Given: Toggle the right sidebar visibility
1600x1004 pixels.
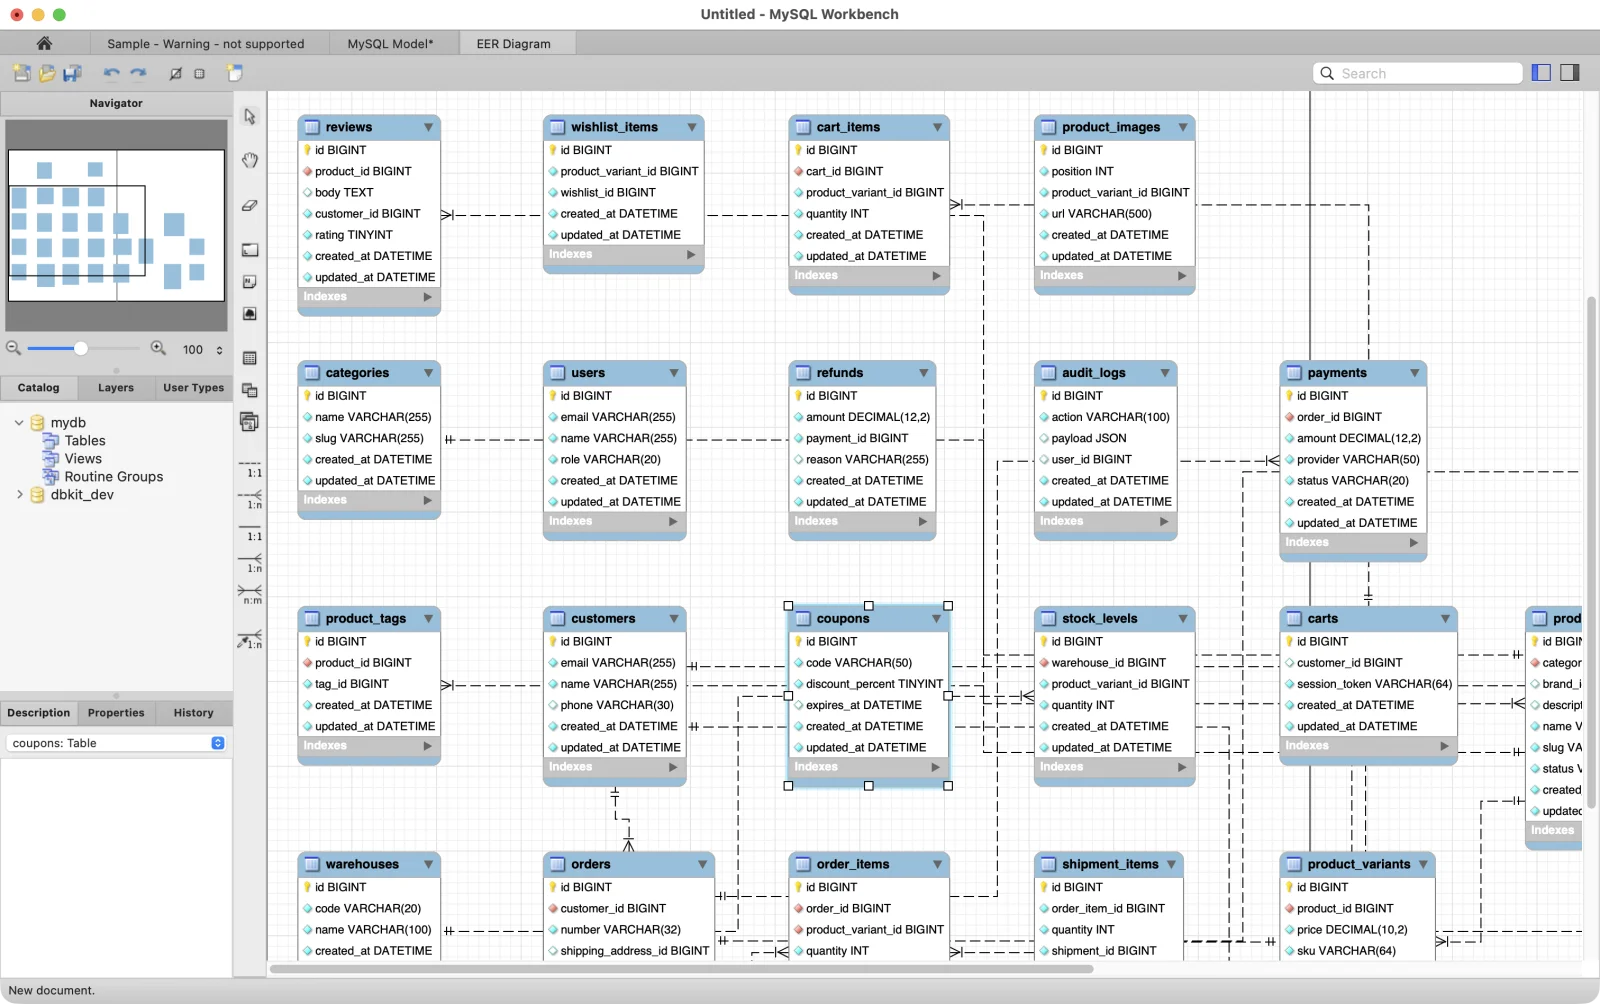Looking at the screenshot, I should [1570, 73].
